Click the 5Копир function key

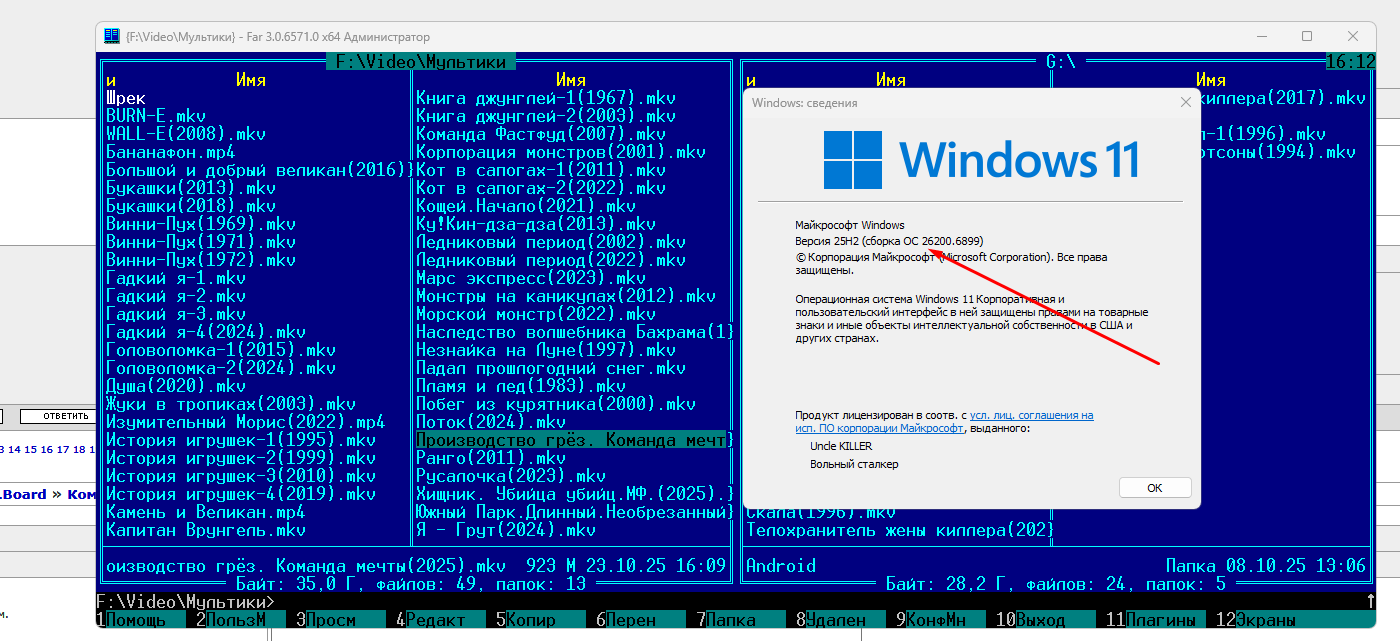[x=530, y=620]
